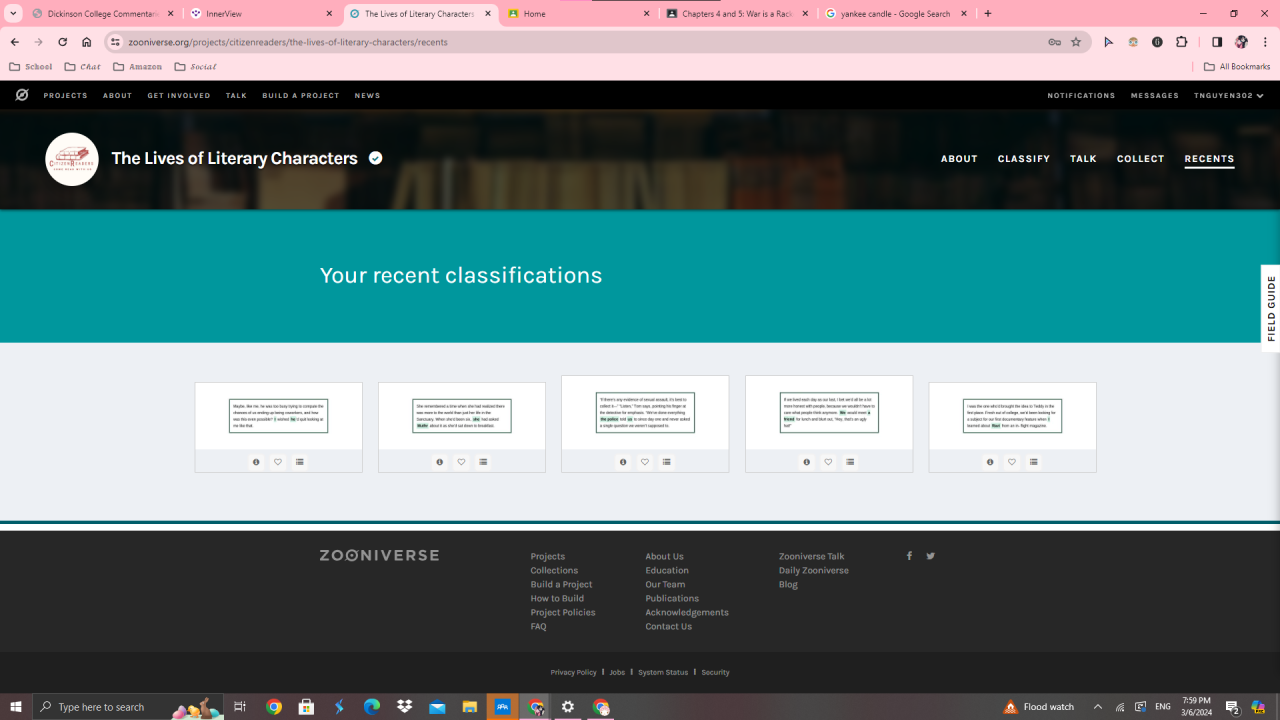The height and width of the screenshot is (720, 1280).
Task: Open the Privacy Policy footer link
Action: pyautogui.click(x=573, y=672)
